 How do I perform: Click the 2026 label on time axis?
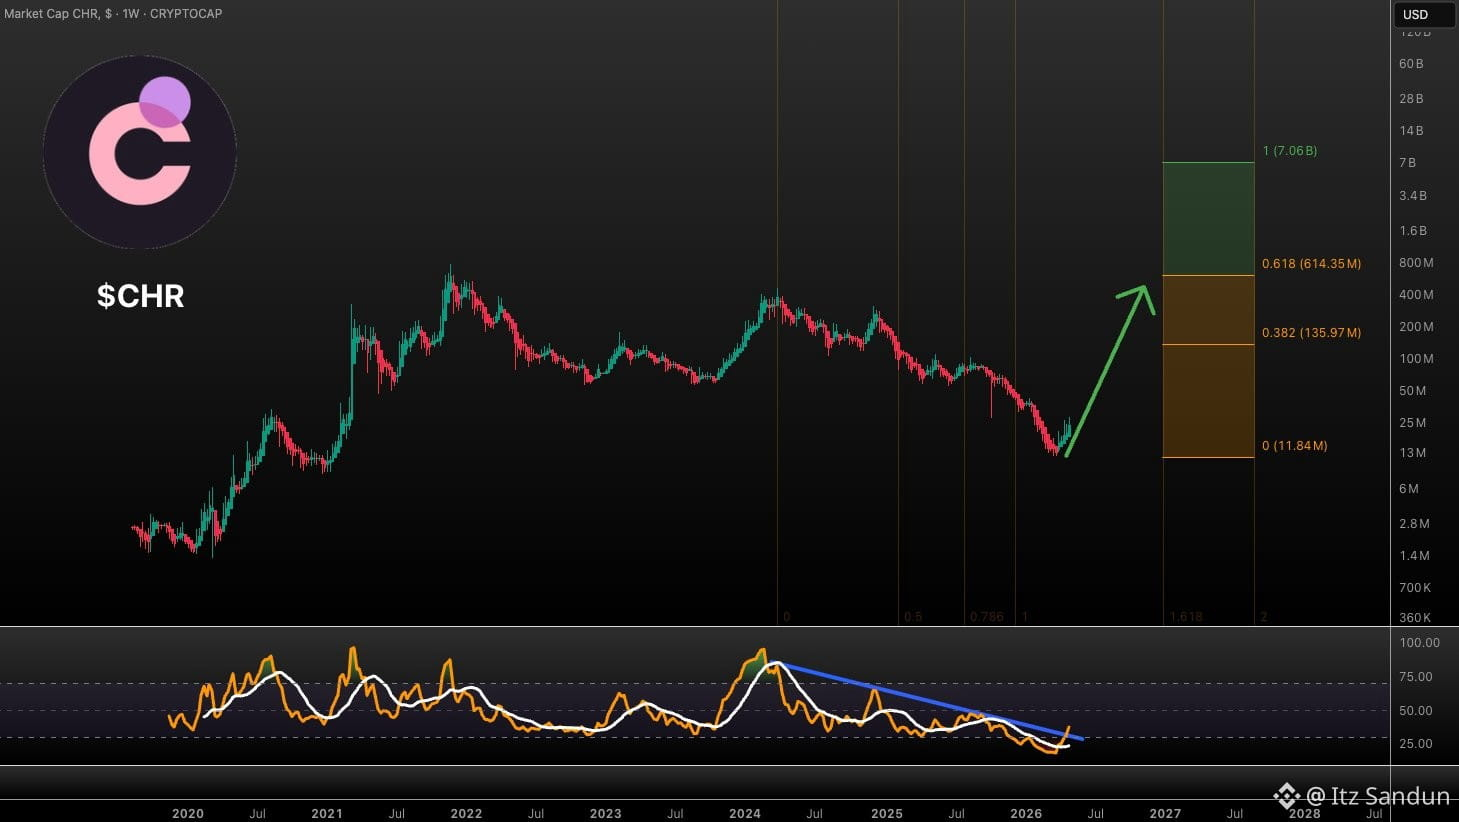[1026, 813]
